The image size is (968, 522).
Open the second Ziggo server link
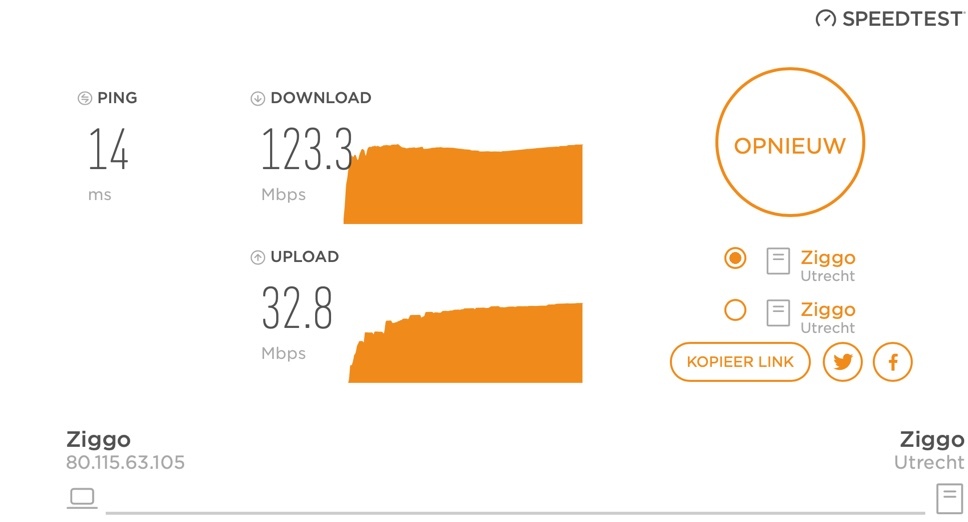pyautogui.click(x=828, y=309)
